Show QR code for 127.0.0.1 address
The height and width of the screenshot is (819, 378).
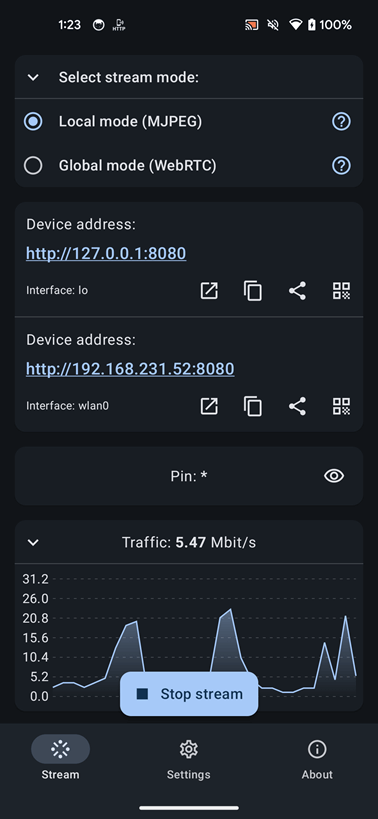pyautogui.click(x=341, y=291)
